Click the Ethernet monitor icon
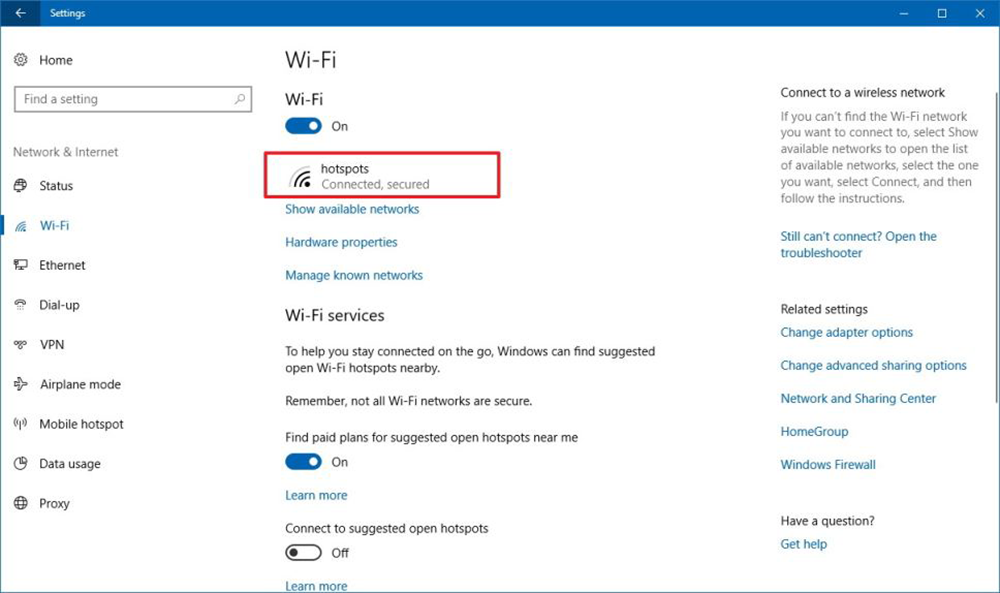The width and height of the screenshot is (1000, 593). coord(20,265)
